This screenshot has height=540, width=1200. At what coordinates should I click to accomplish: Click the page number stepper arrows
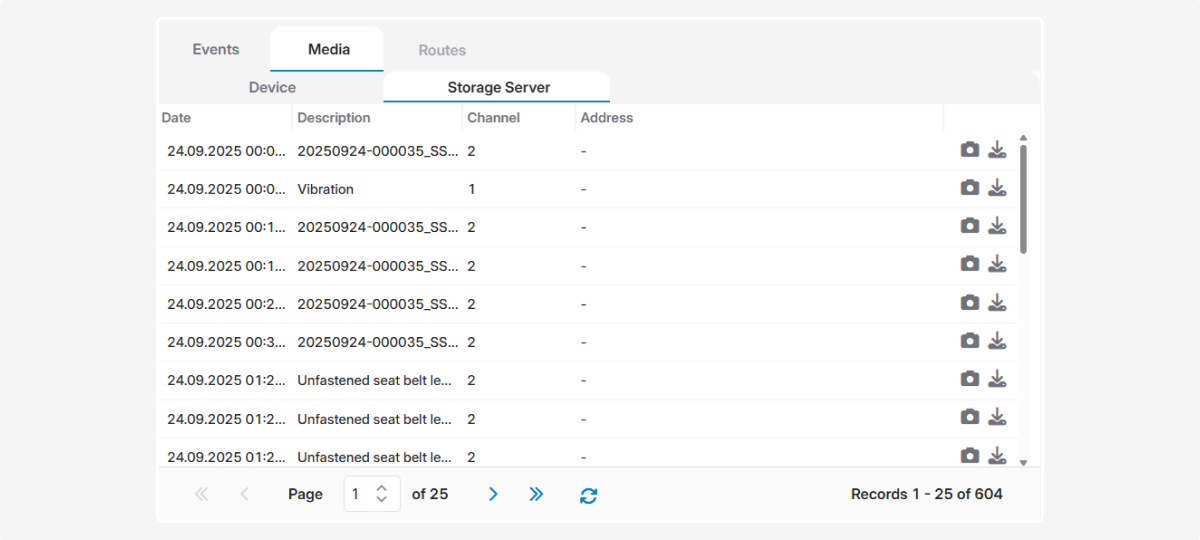point(381,494)
